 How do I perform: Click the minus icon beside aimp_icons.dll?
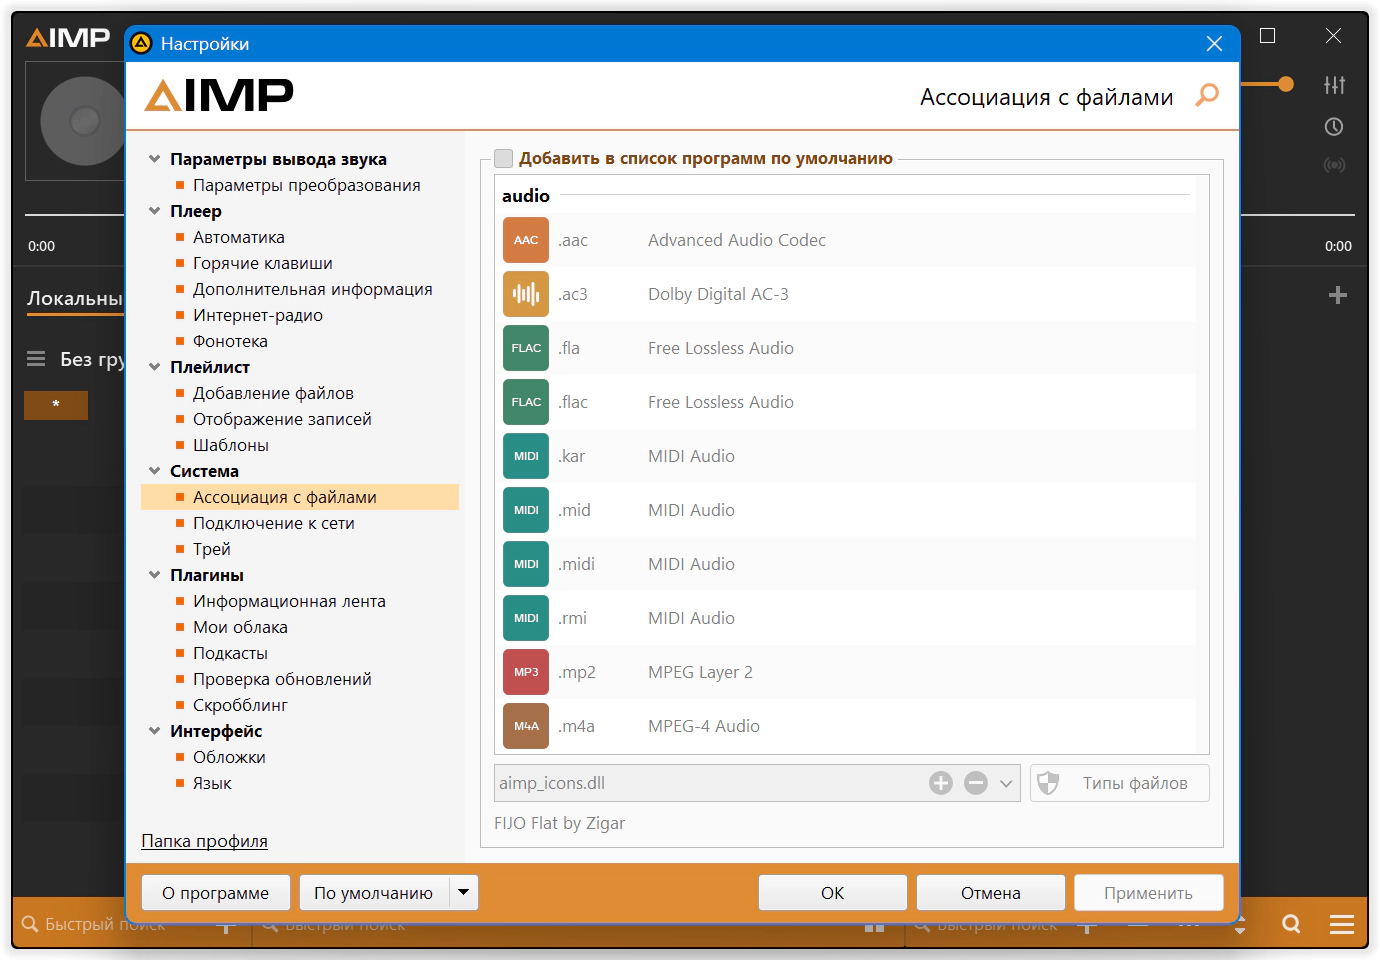point(976,783)
